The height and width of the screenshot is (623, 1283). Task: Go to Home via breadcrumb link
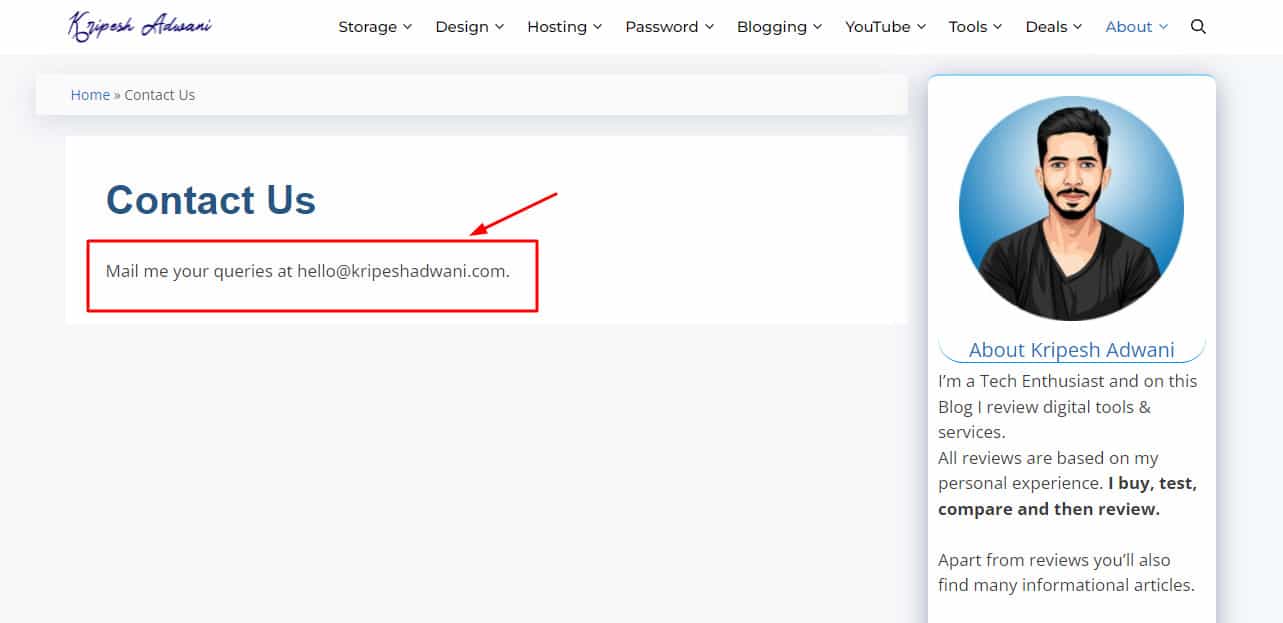[90, 95]
